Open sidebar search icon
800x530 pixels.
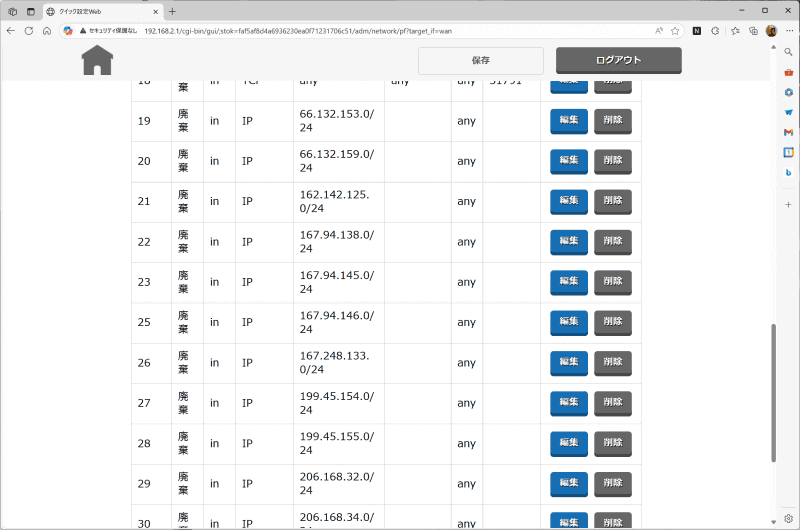point(788,52)
